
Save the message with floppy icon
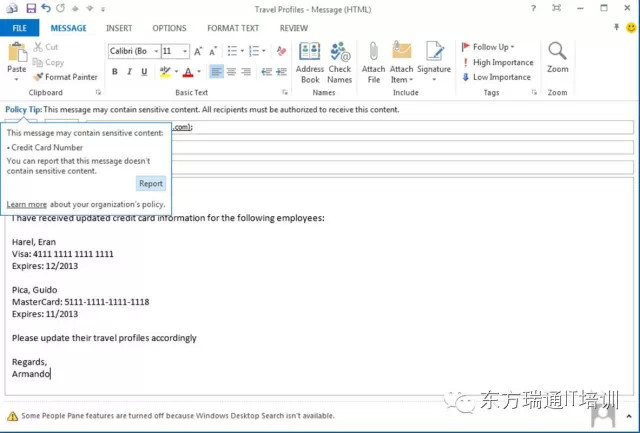tap(31, 8)
